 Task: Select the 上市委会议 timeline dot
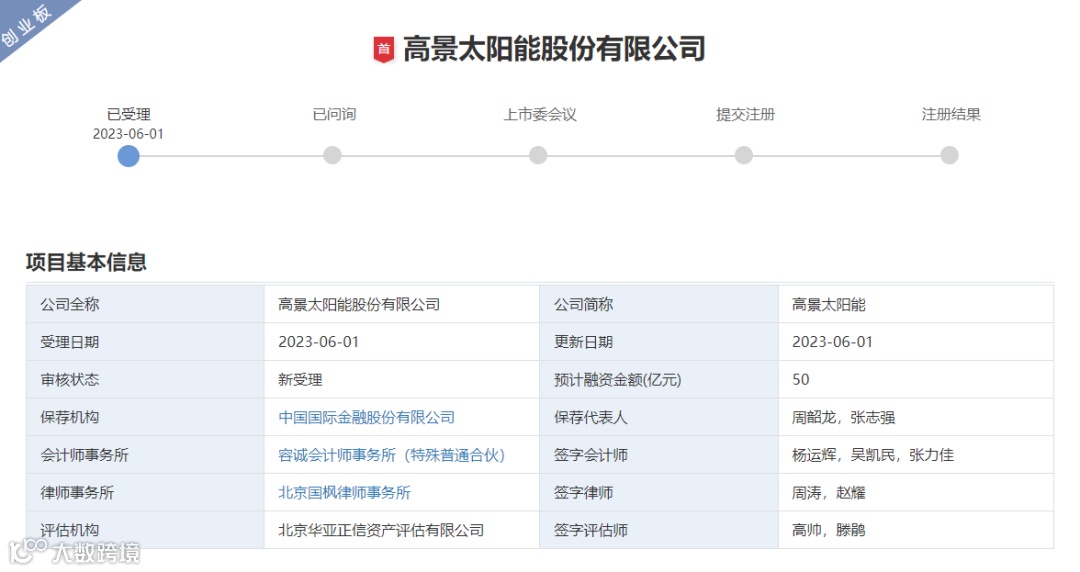tap(538, 155)
